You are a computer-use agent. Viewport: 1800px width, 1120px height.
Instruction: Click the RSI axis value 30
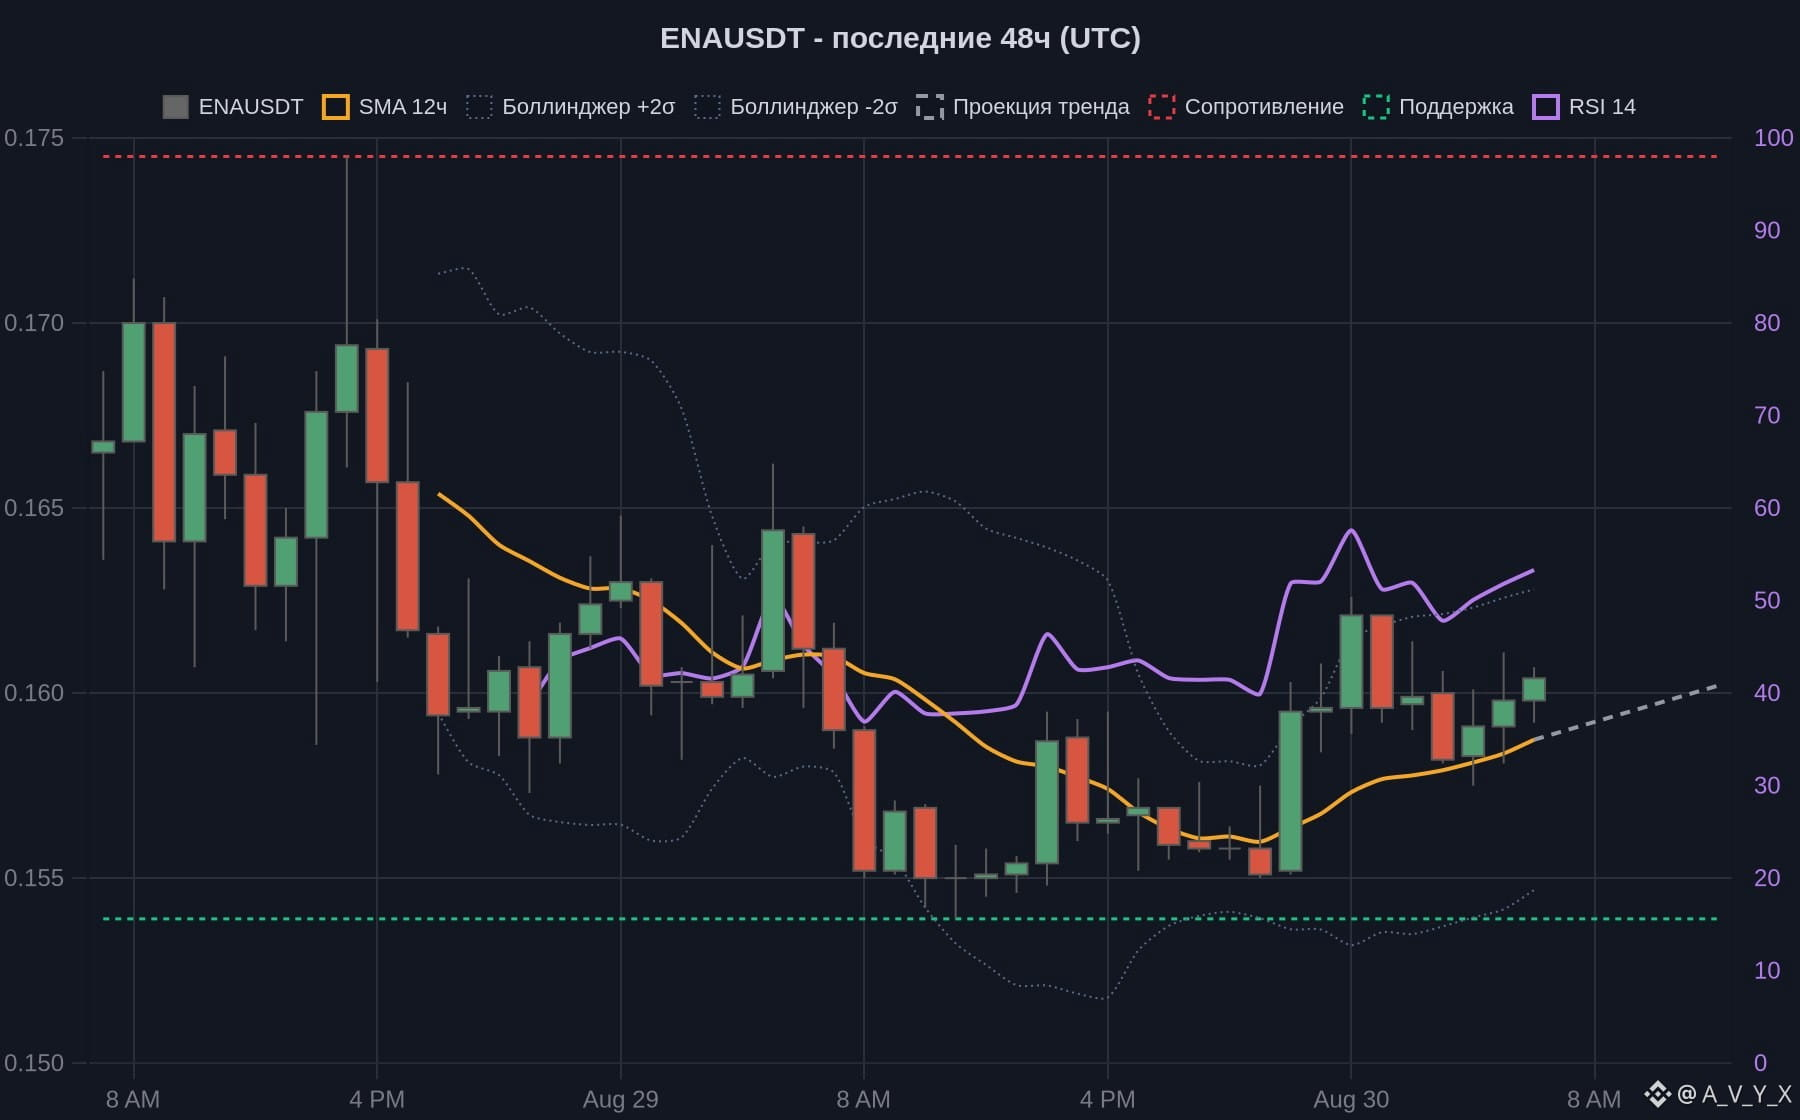tap(1767, 785)
